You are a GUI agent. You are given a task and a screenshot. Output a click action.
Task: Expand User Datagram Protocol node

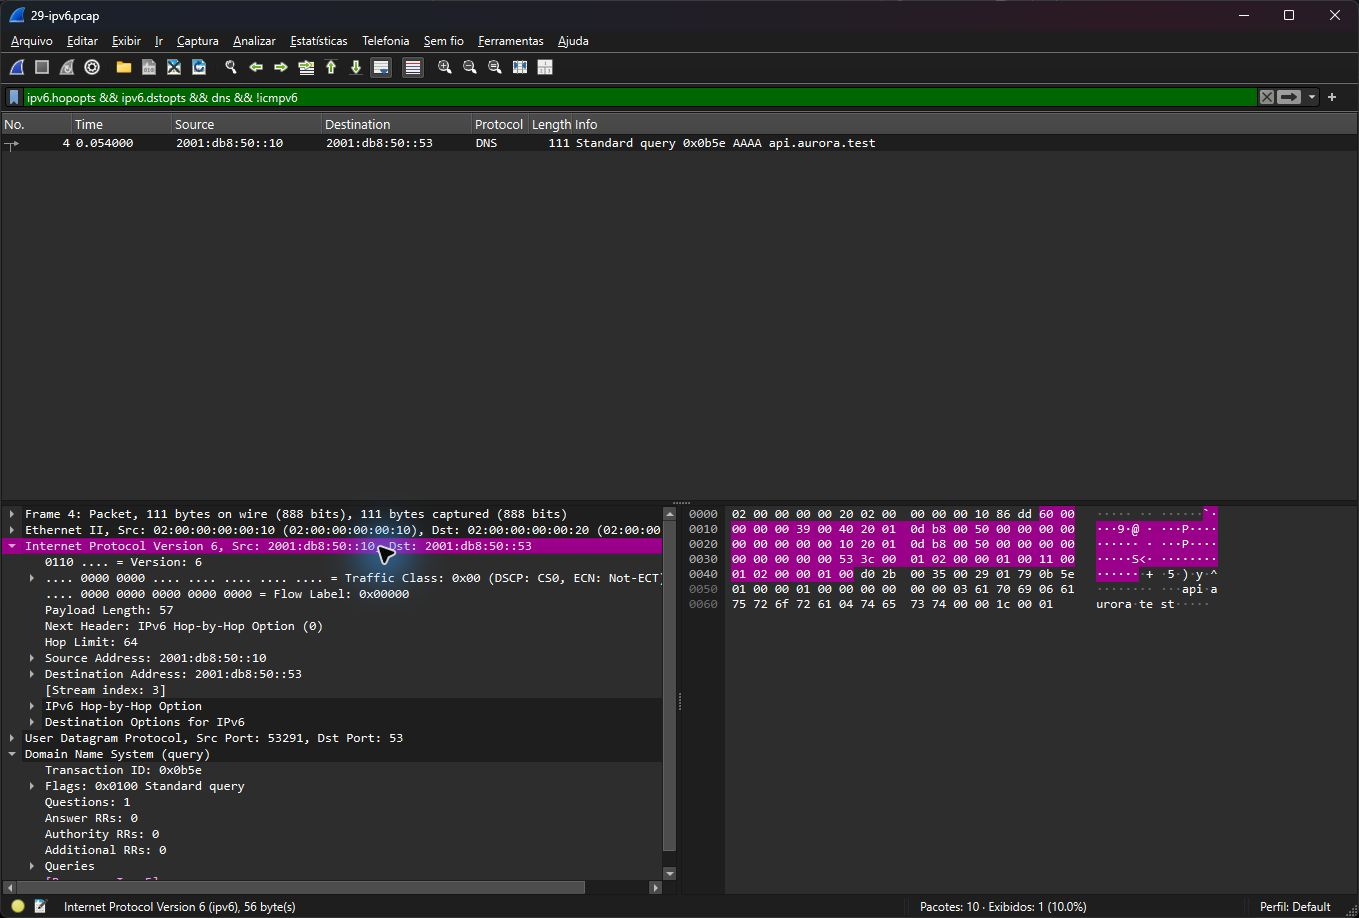[12, 738]
